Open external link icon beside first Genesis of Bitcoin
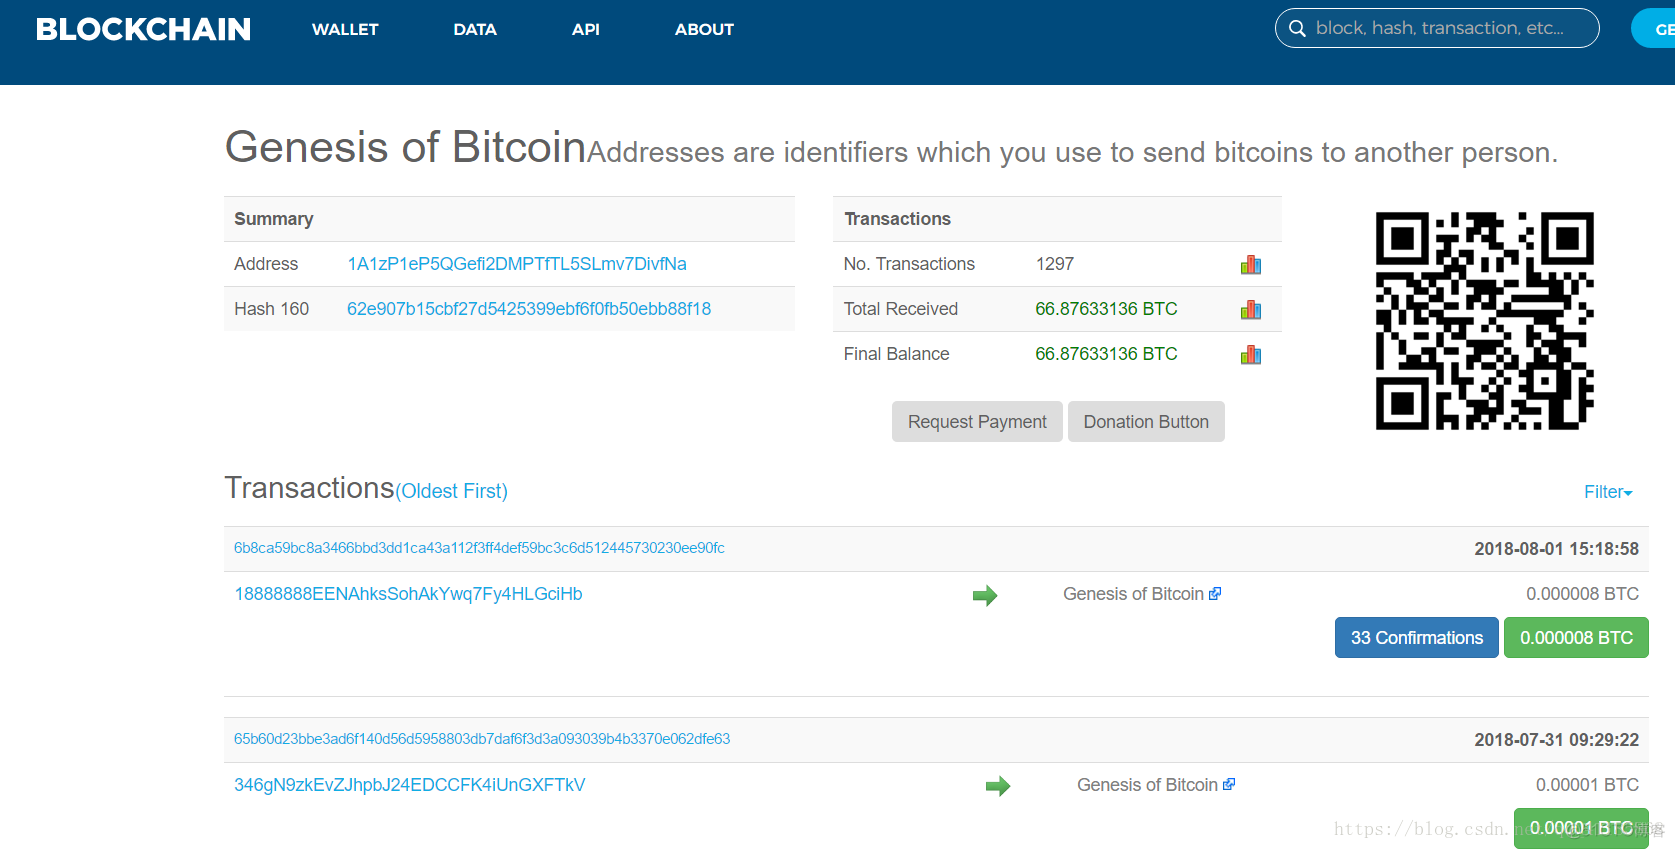 (1215, 594)
